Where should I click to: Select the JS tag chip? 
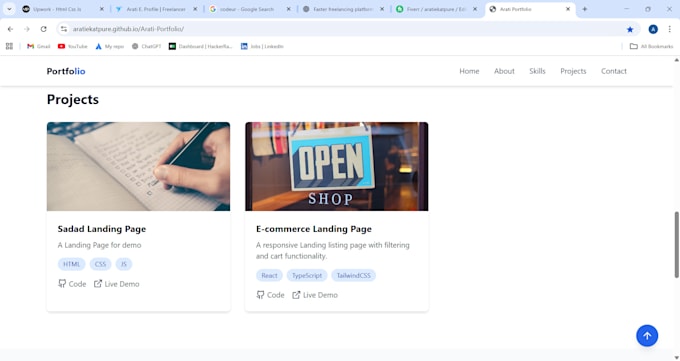124,264
